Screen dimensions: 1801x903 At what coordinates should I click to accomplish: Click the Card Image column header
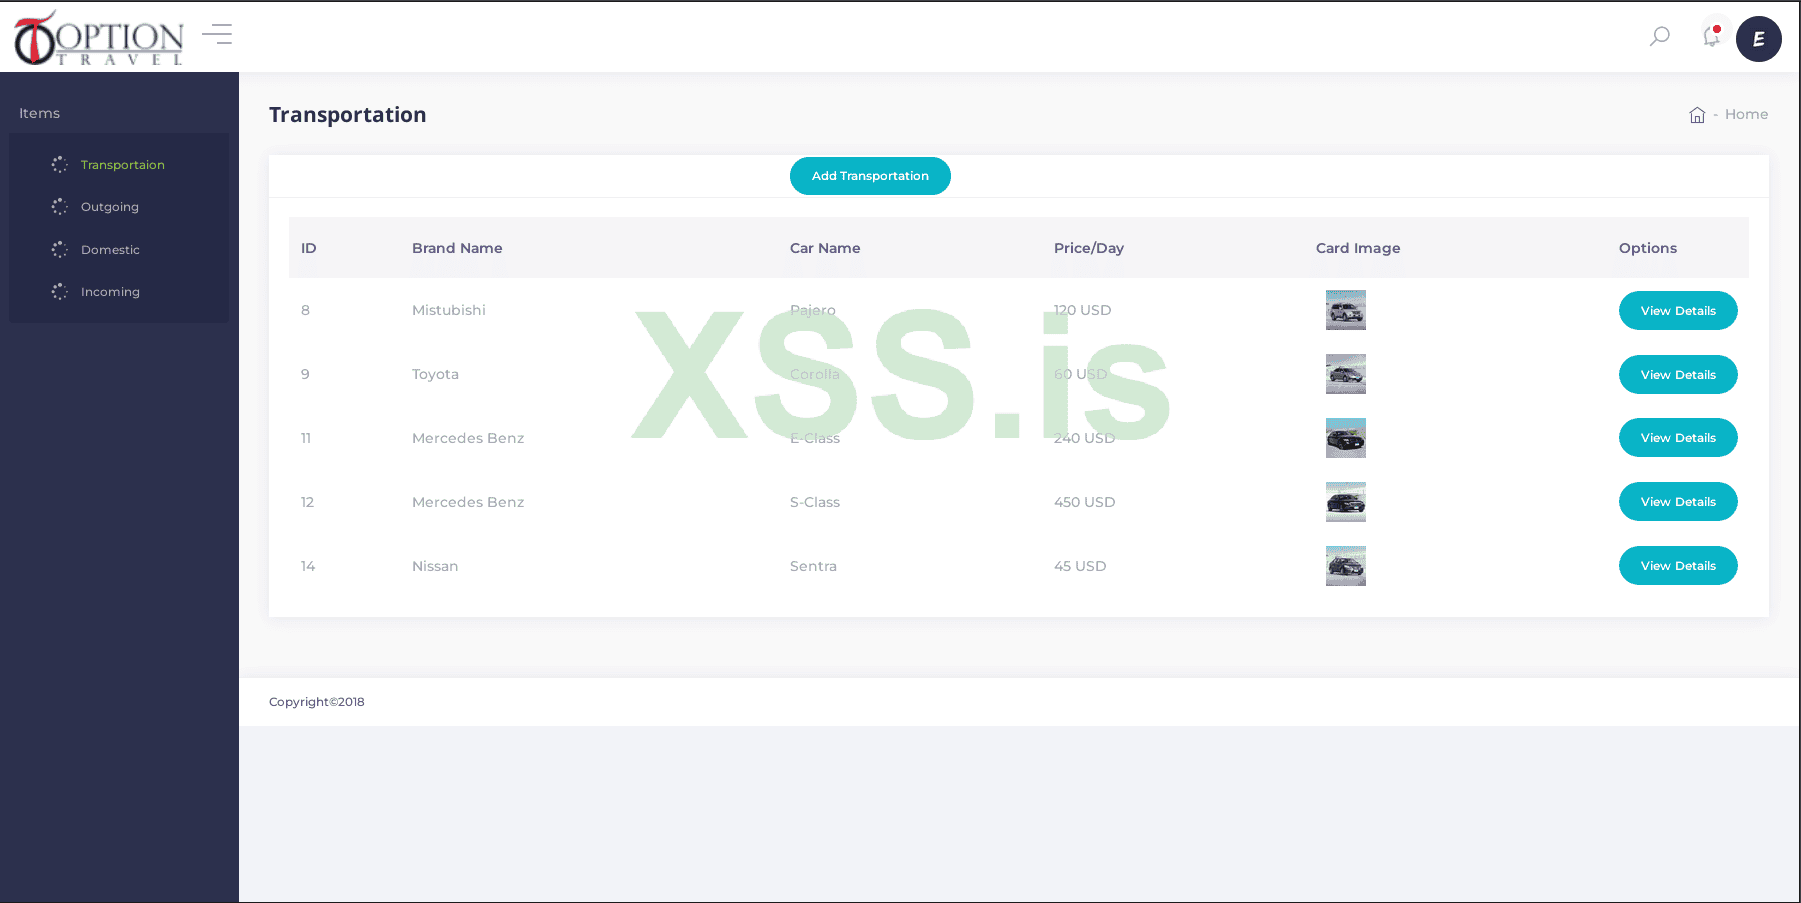pos(1358,248)
